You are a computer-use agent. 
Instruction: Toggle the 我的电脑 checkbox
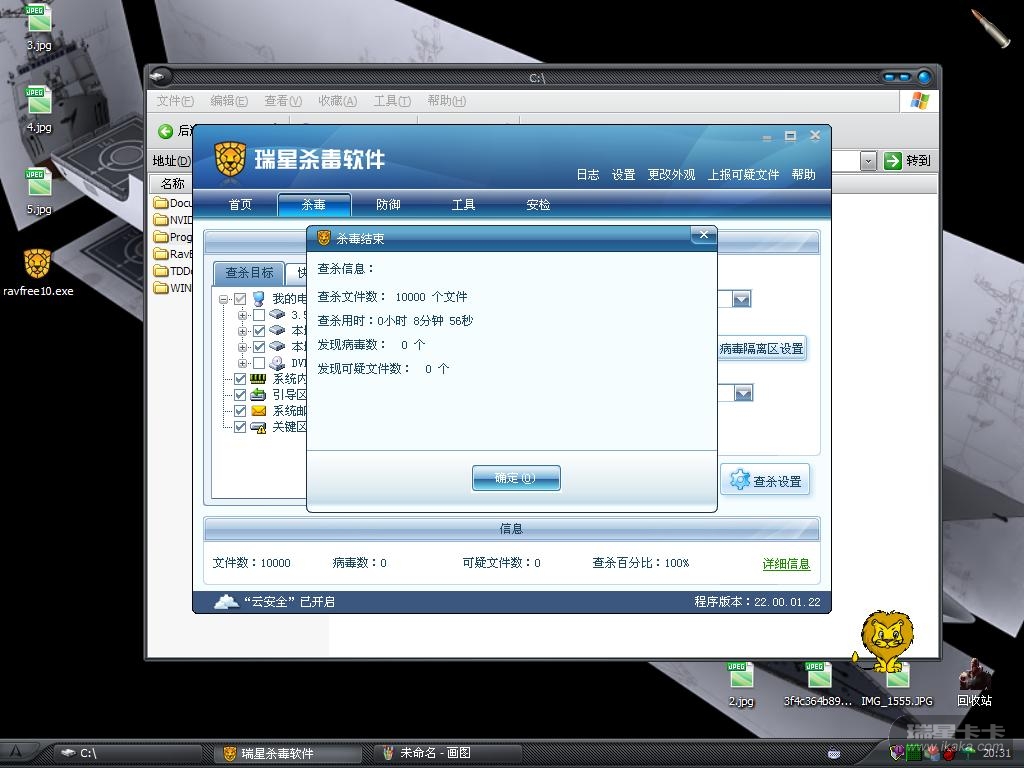(240, 299)
